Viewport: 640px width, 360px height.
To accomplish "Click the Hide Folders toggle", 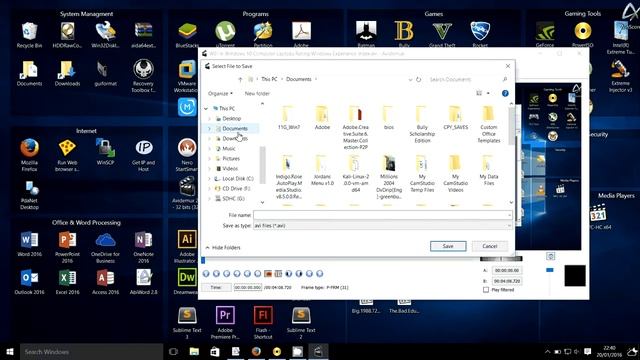I will [223, 247].
